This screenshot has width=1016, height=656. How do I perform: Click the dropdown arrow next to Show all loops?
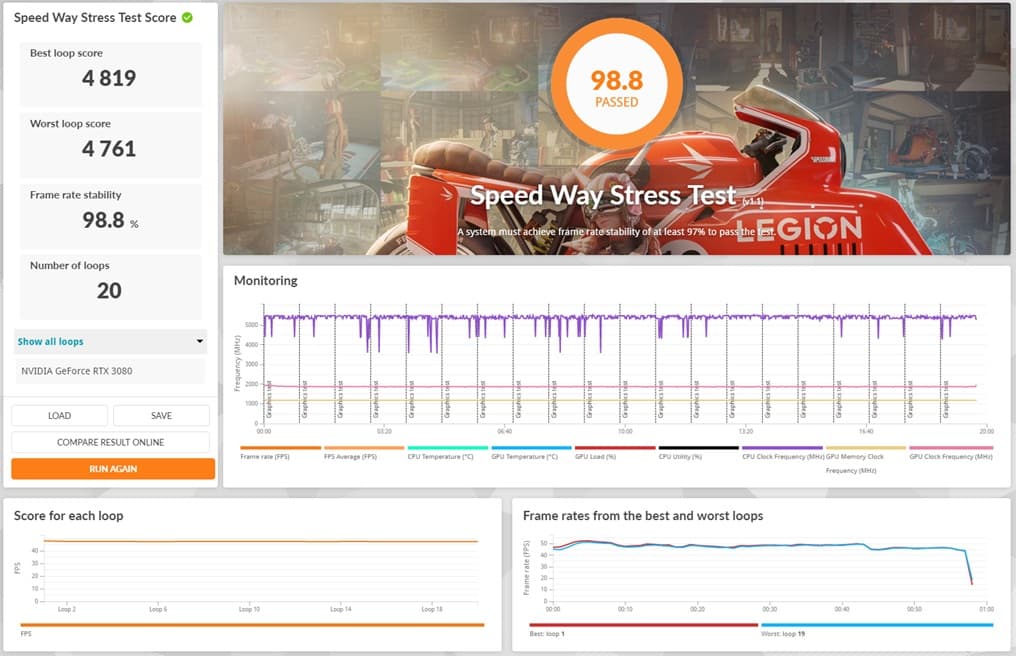[x=200, y=341]
